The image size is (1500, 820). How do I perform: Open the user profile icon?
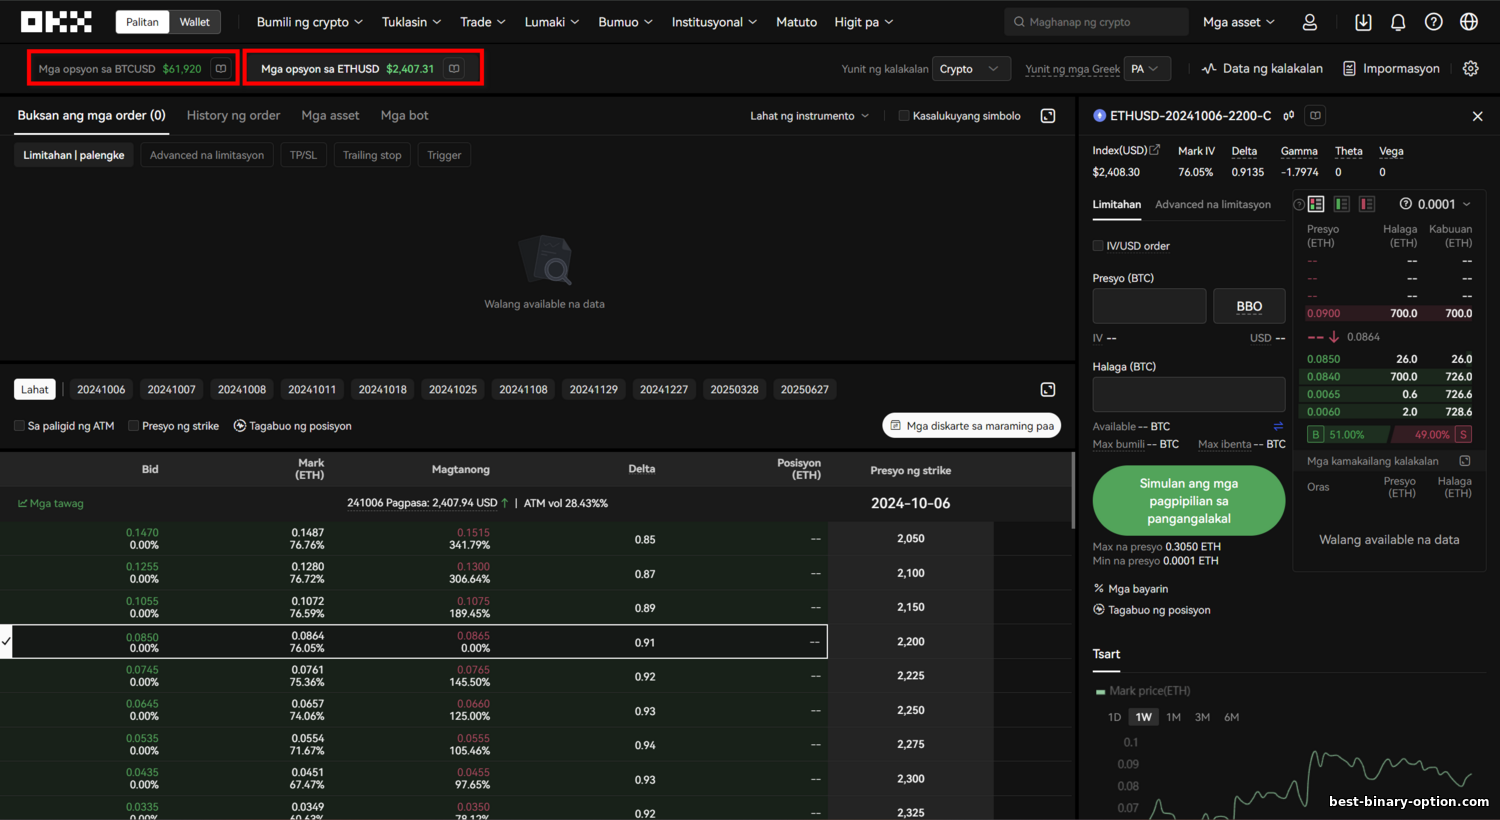(1309, 22)
